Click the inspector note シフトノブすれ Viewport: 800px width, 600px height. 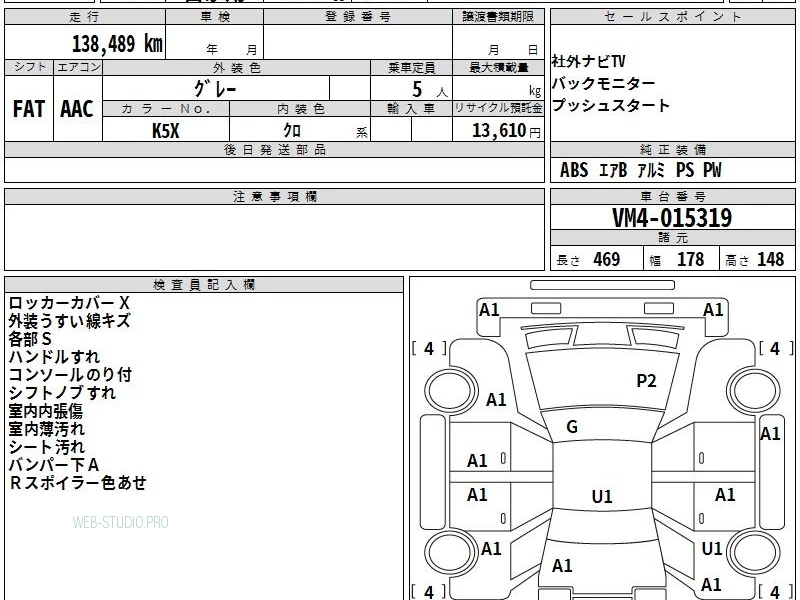click(x=62, y=393)
